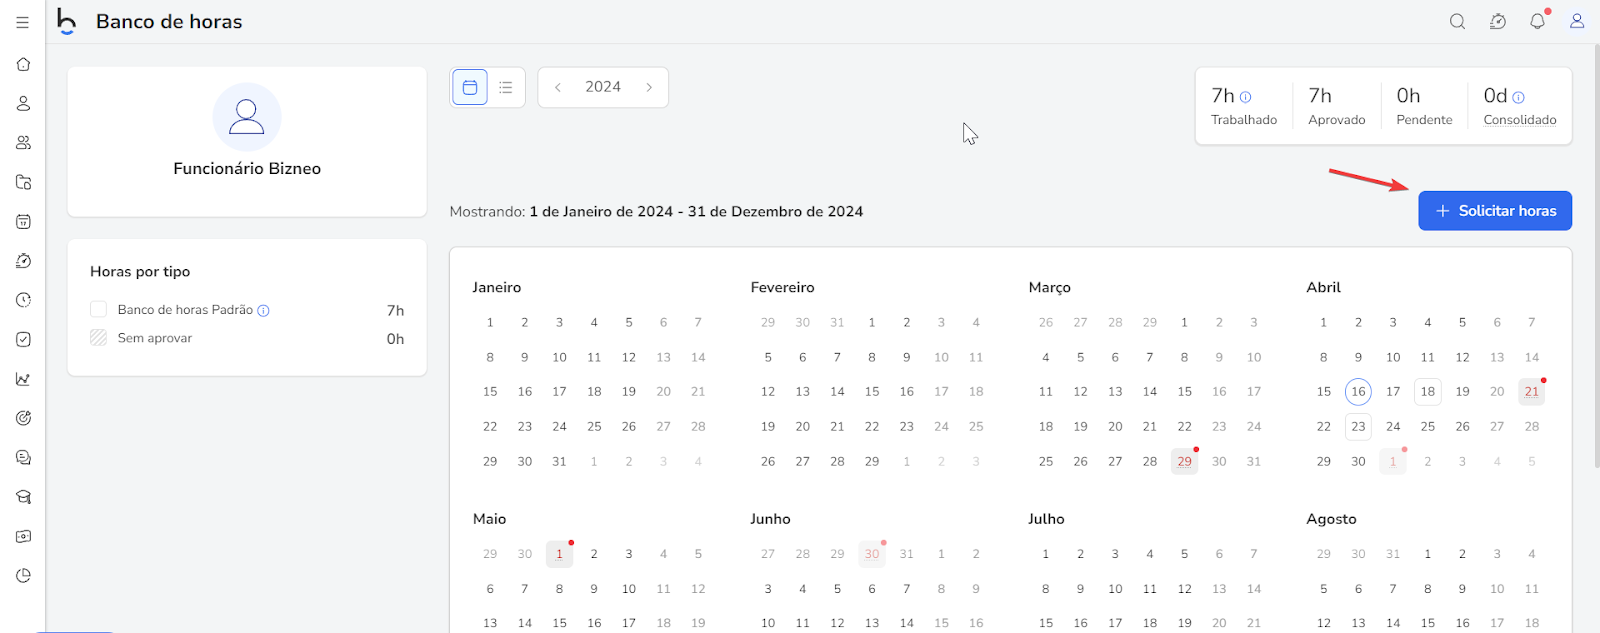Select highlighted day 1 in Maio

pos(559,554)
